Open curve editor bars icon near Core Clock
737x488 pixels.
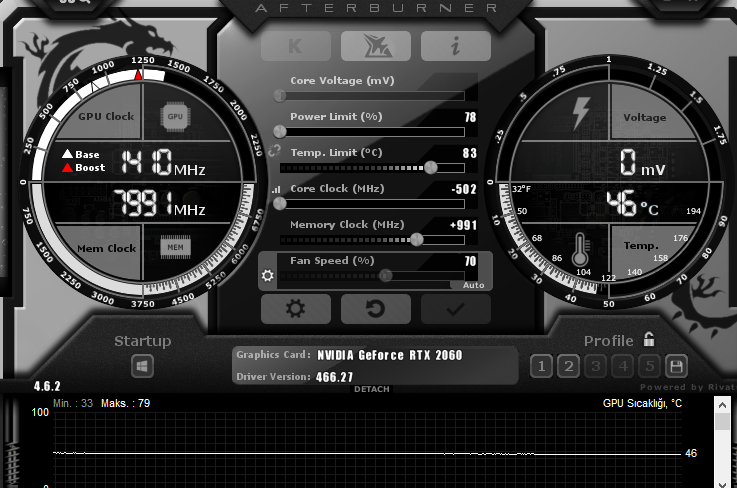[276, 189]
